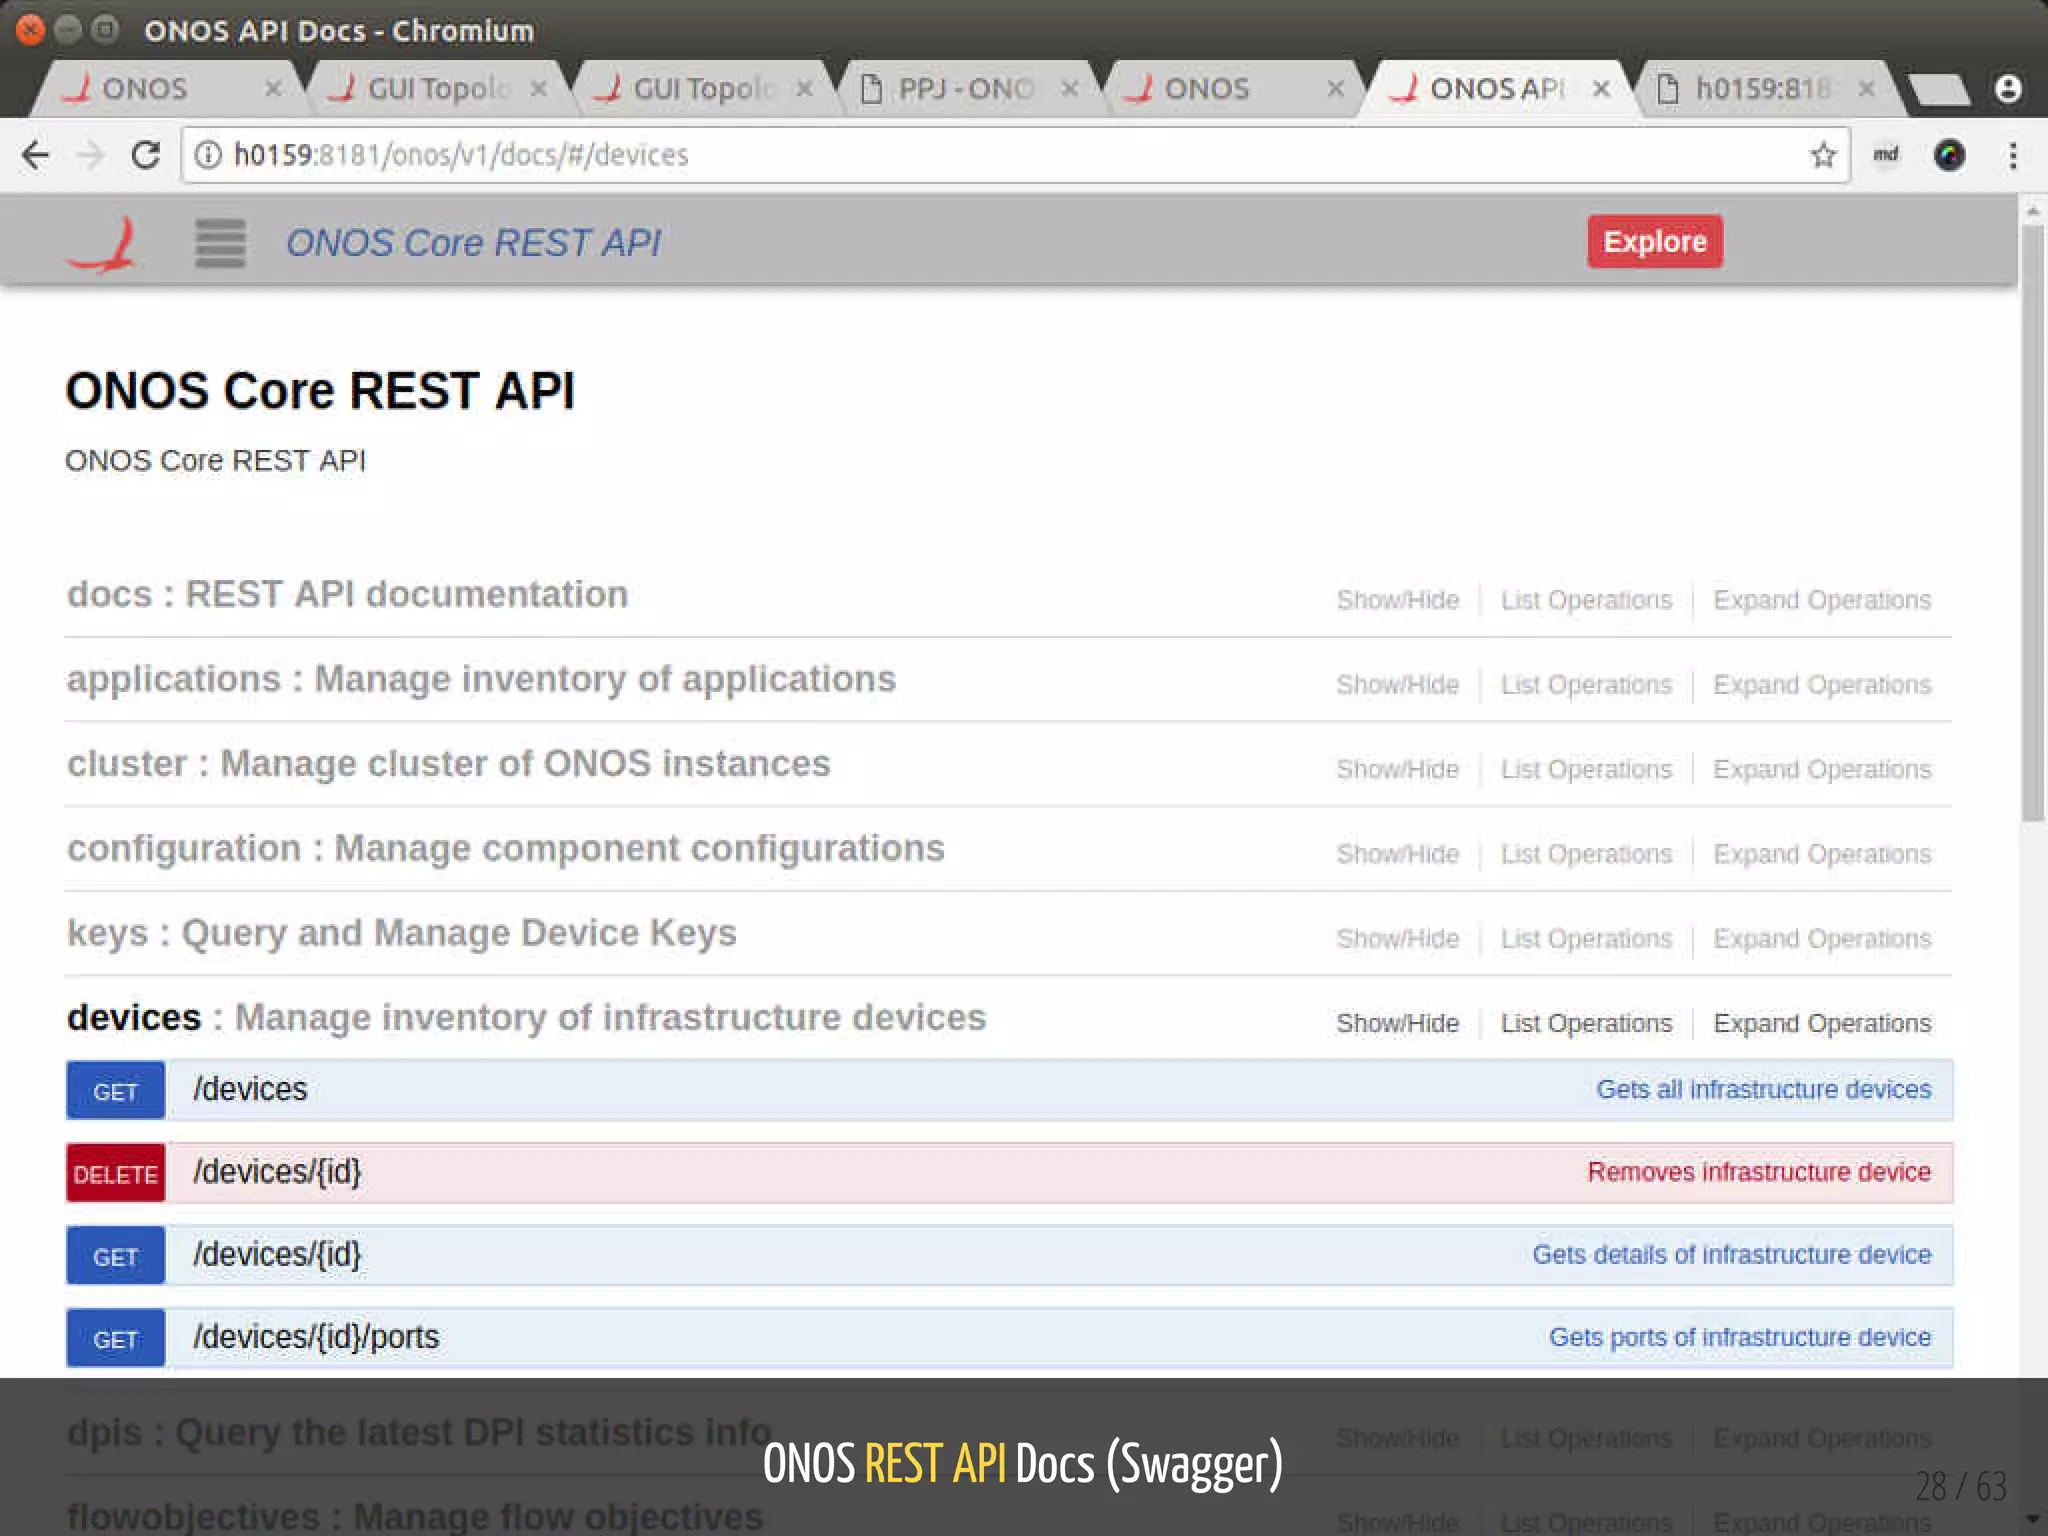Click the site info icon in address bar
The width and height of the screenshot is (2048, 1536).
tap(208, 155)
